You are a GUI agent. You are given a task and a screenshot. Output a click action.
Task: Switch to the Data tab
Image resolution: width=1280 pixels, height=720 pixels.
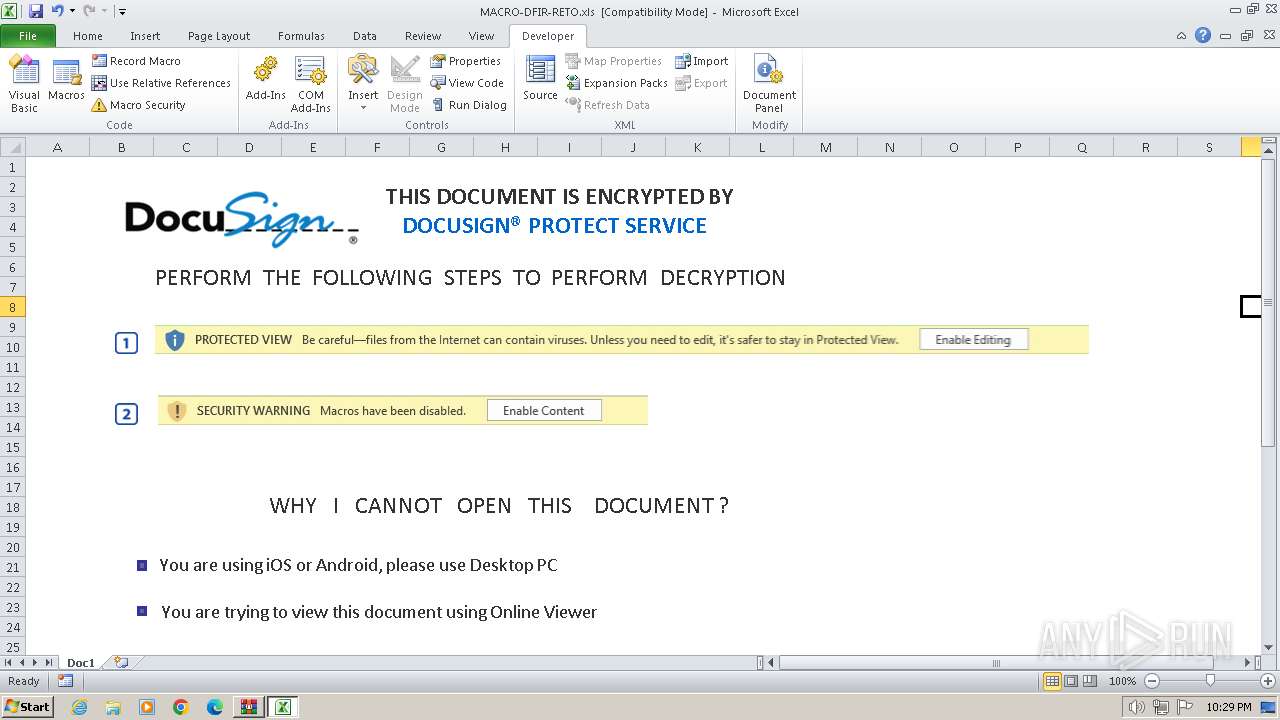click(x=365, y=36)
